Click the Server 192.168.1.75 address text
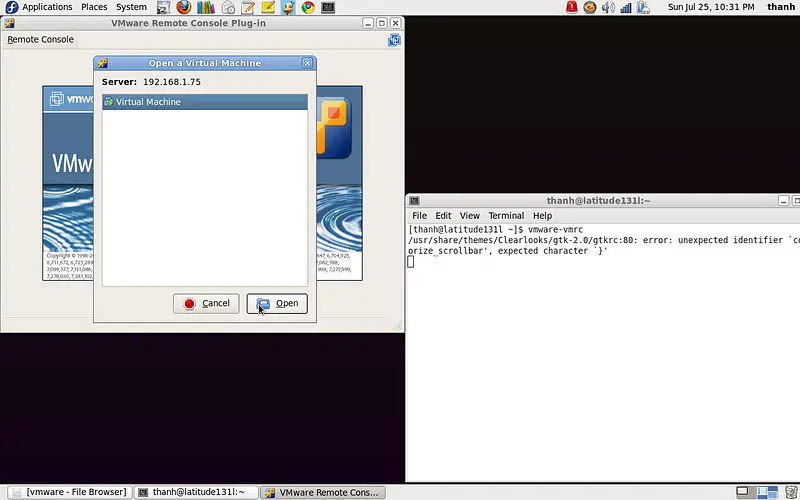 (x=172, y=82)
